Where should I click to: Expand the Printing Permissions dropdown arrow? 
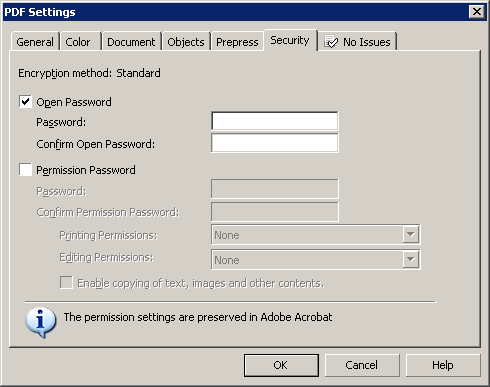click(x=411, y=235)
